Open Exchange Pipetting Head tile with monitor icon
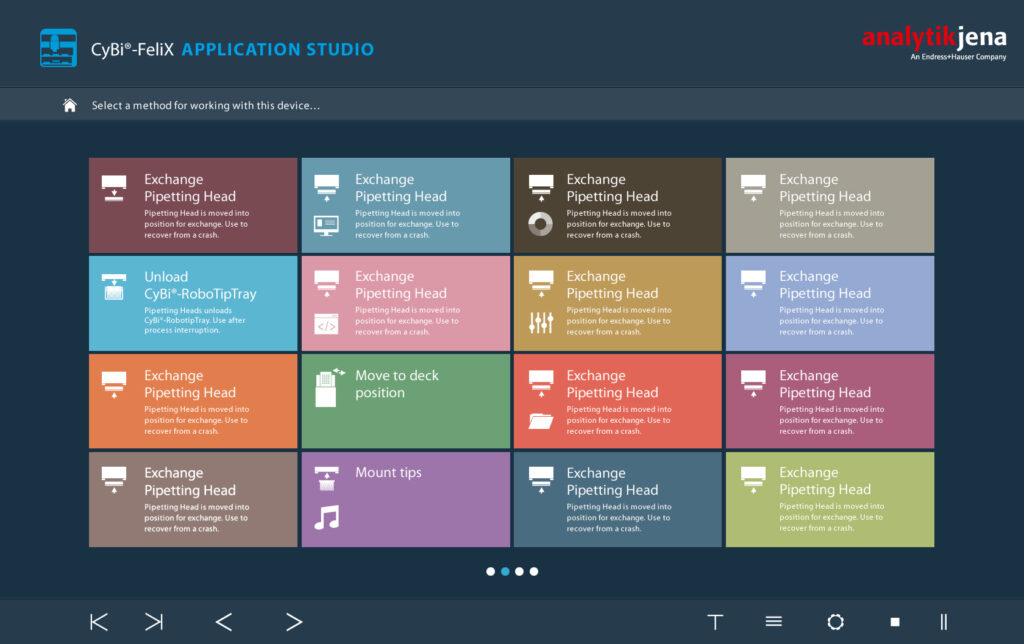1024x644 pixels. coord(406,205)
